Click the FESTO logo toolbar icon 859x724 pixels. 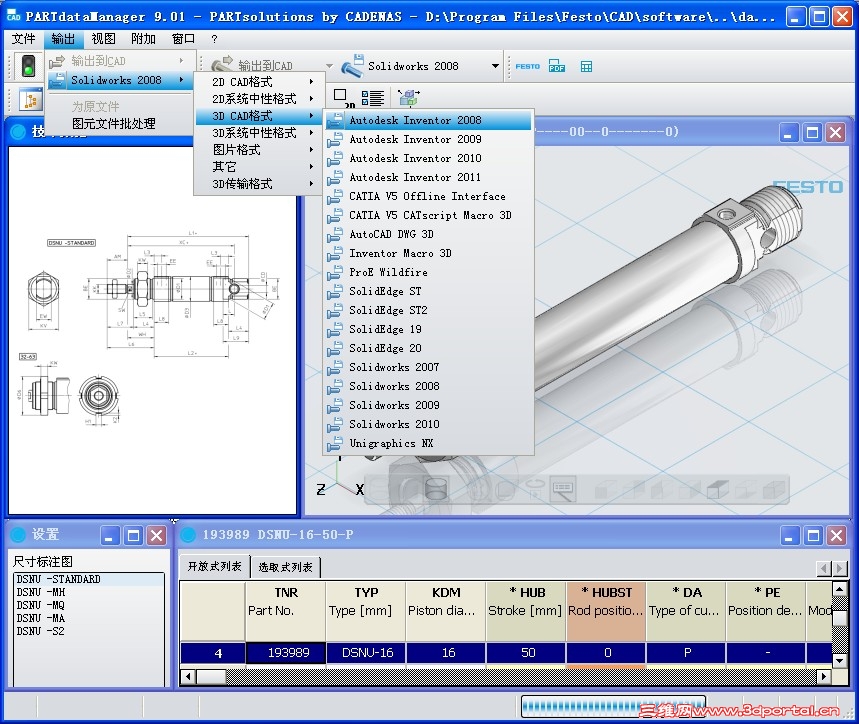(x=527, y=66)
